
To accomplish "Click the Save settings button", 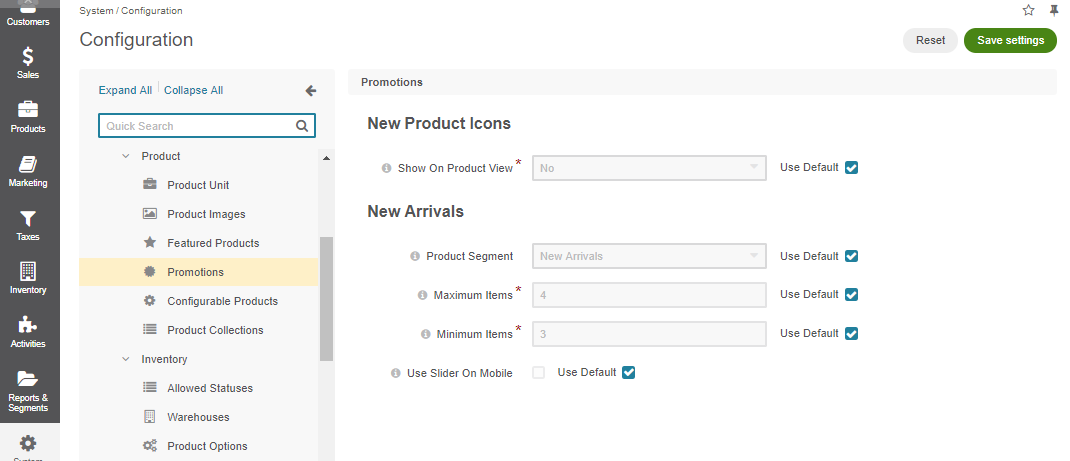I will click(1009, 41).
